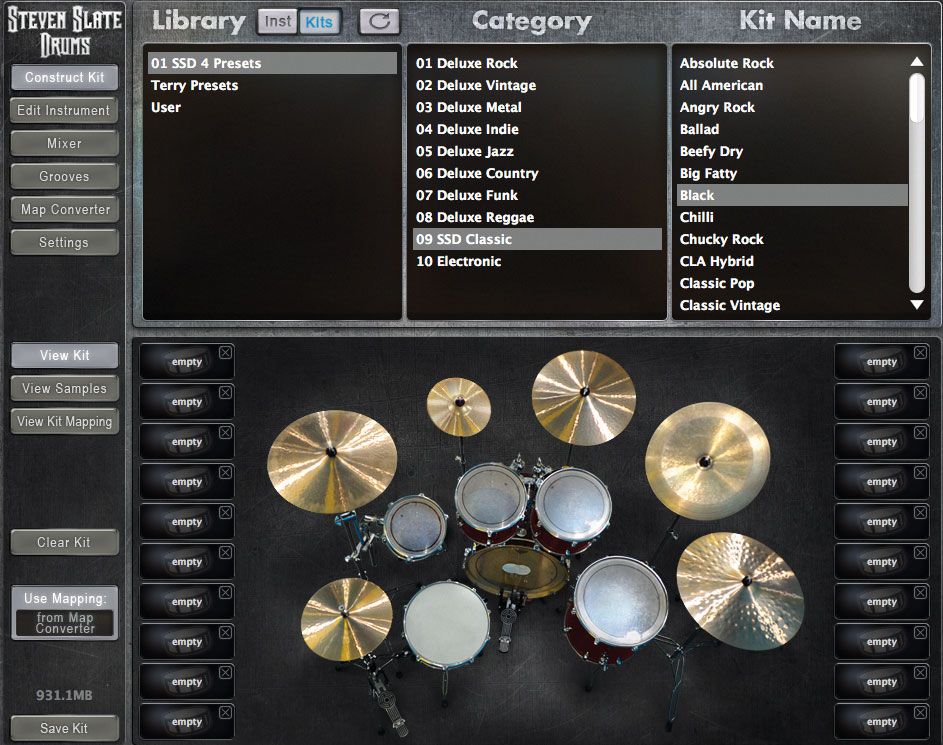Clear the bottommost right-column empty slot with X
The height and width of the screenshot is (745, 943).
point(920,713)
